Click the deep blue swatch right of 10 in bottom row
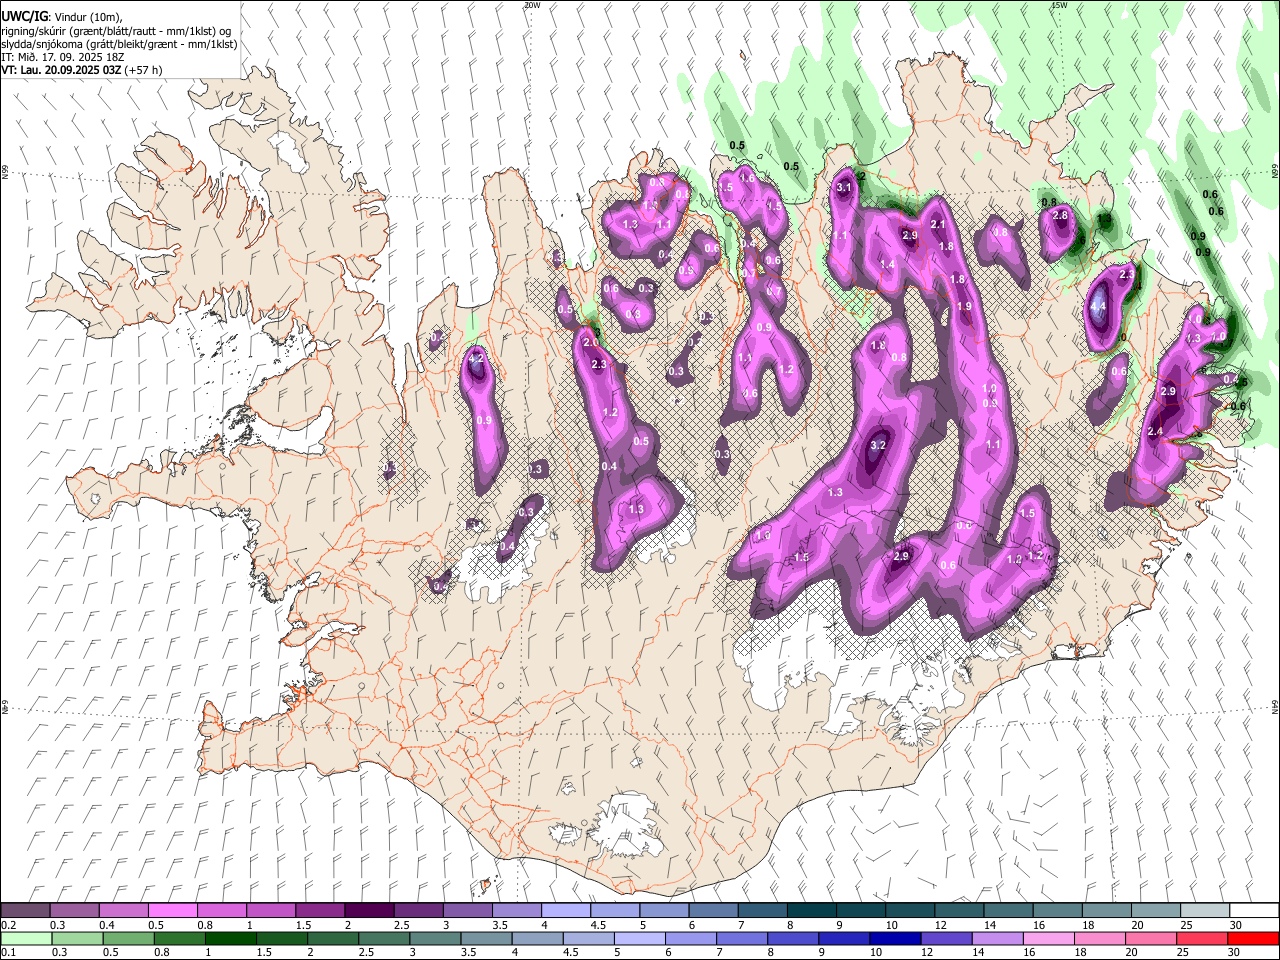The image size is (1280, 960). click(894, 938)
